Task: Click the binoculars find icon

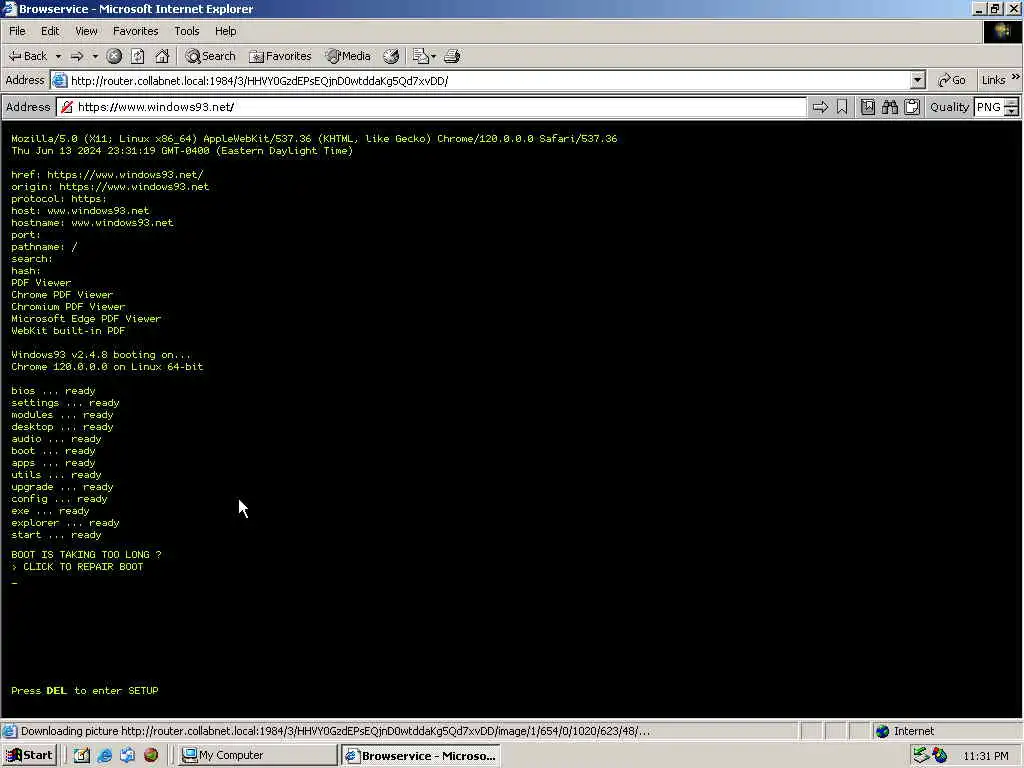Action: (x=889, y=107)
